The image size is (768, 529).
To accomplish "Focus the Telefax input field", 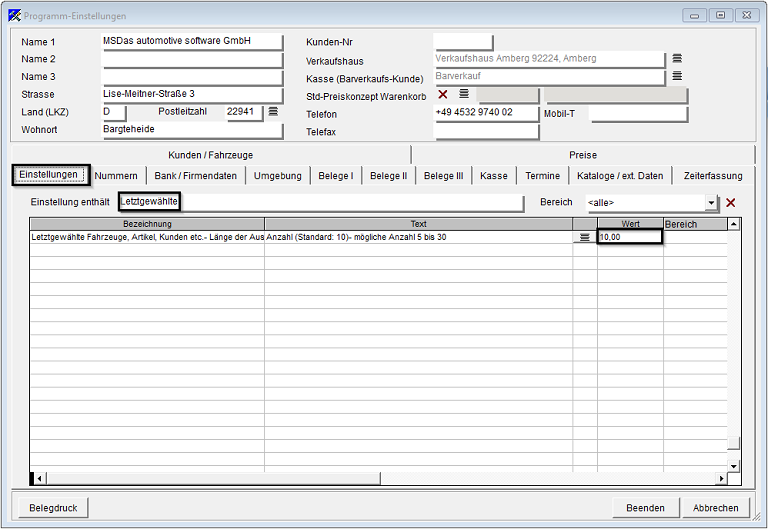I will [486, 131].
